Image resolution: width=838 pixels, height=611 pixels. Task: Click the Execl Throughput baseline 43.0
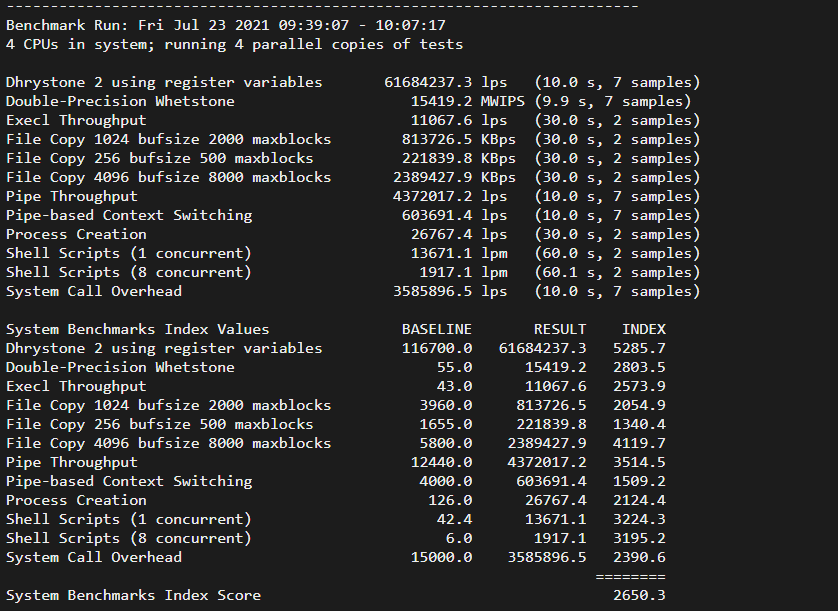click(454, 386)
